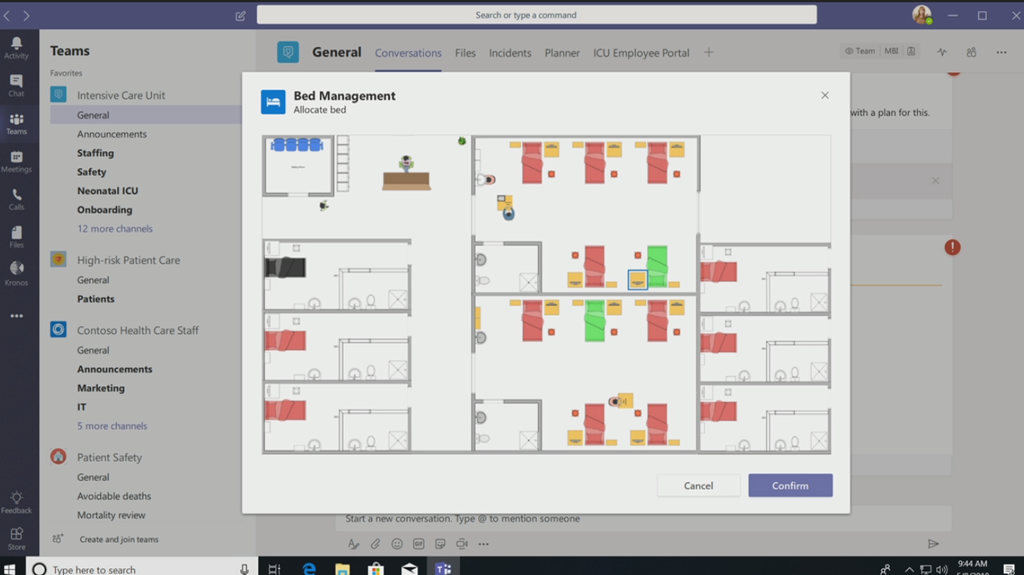
Task: Go back with the left arrow
Action: coord(7,15)
